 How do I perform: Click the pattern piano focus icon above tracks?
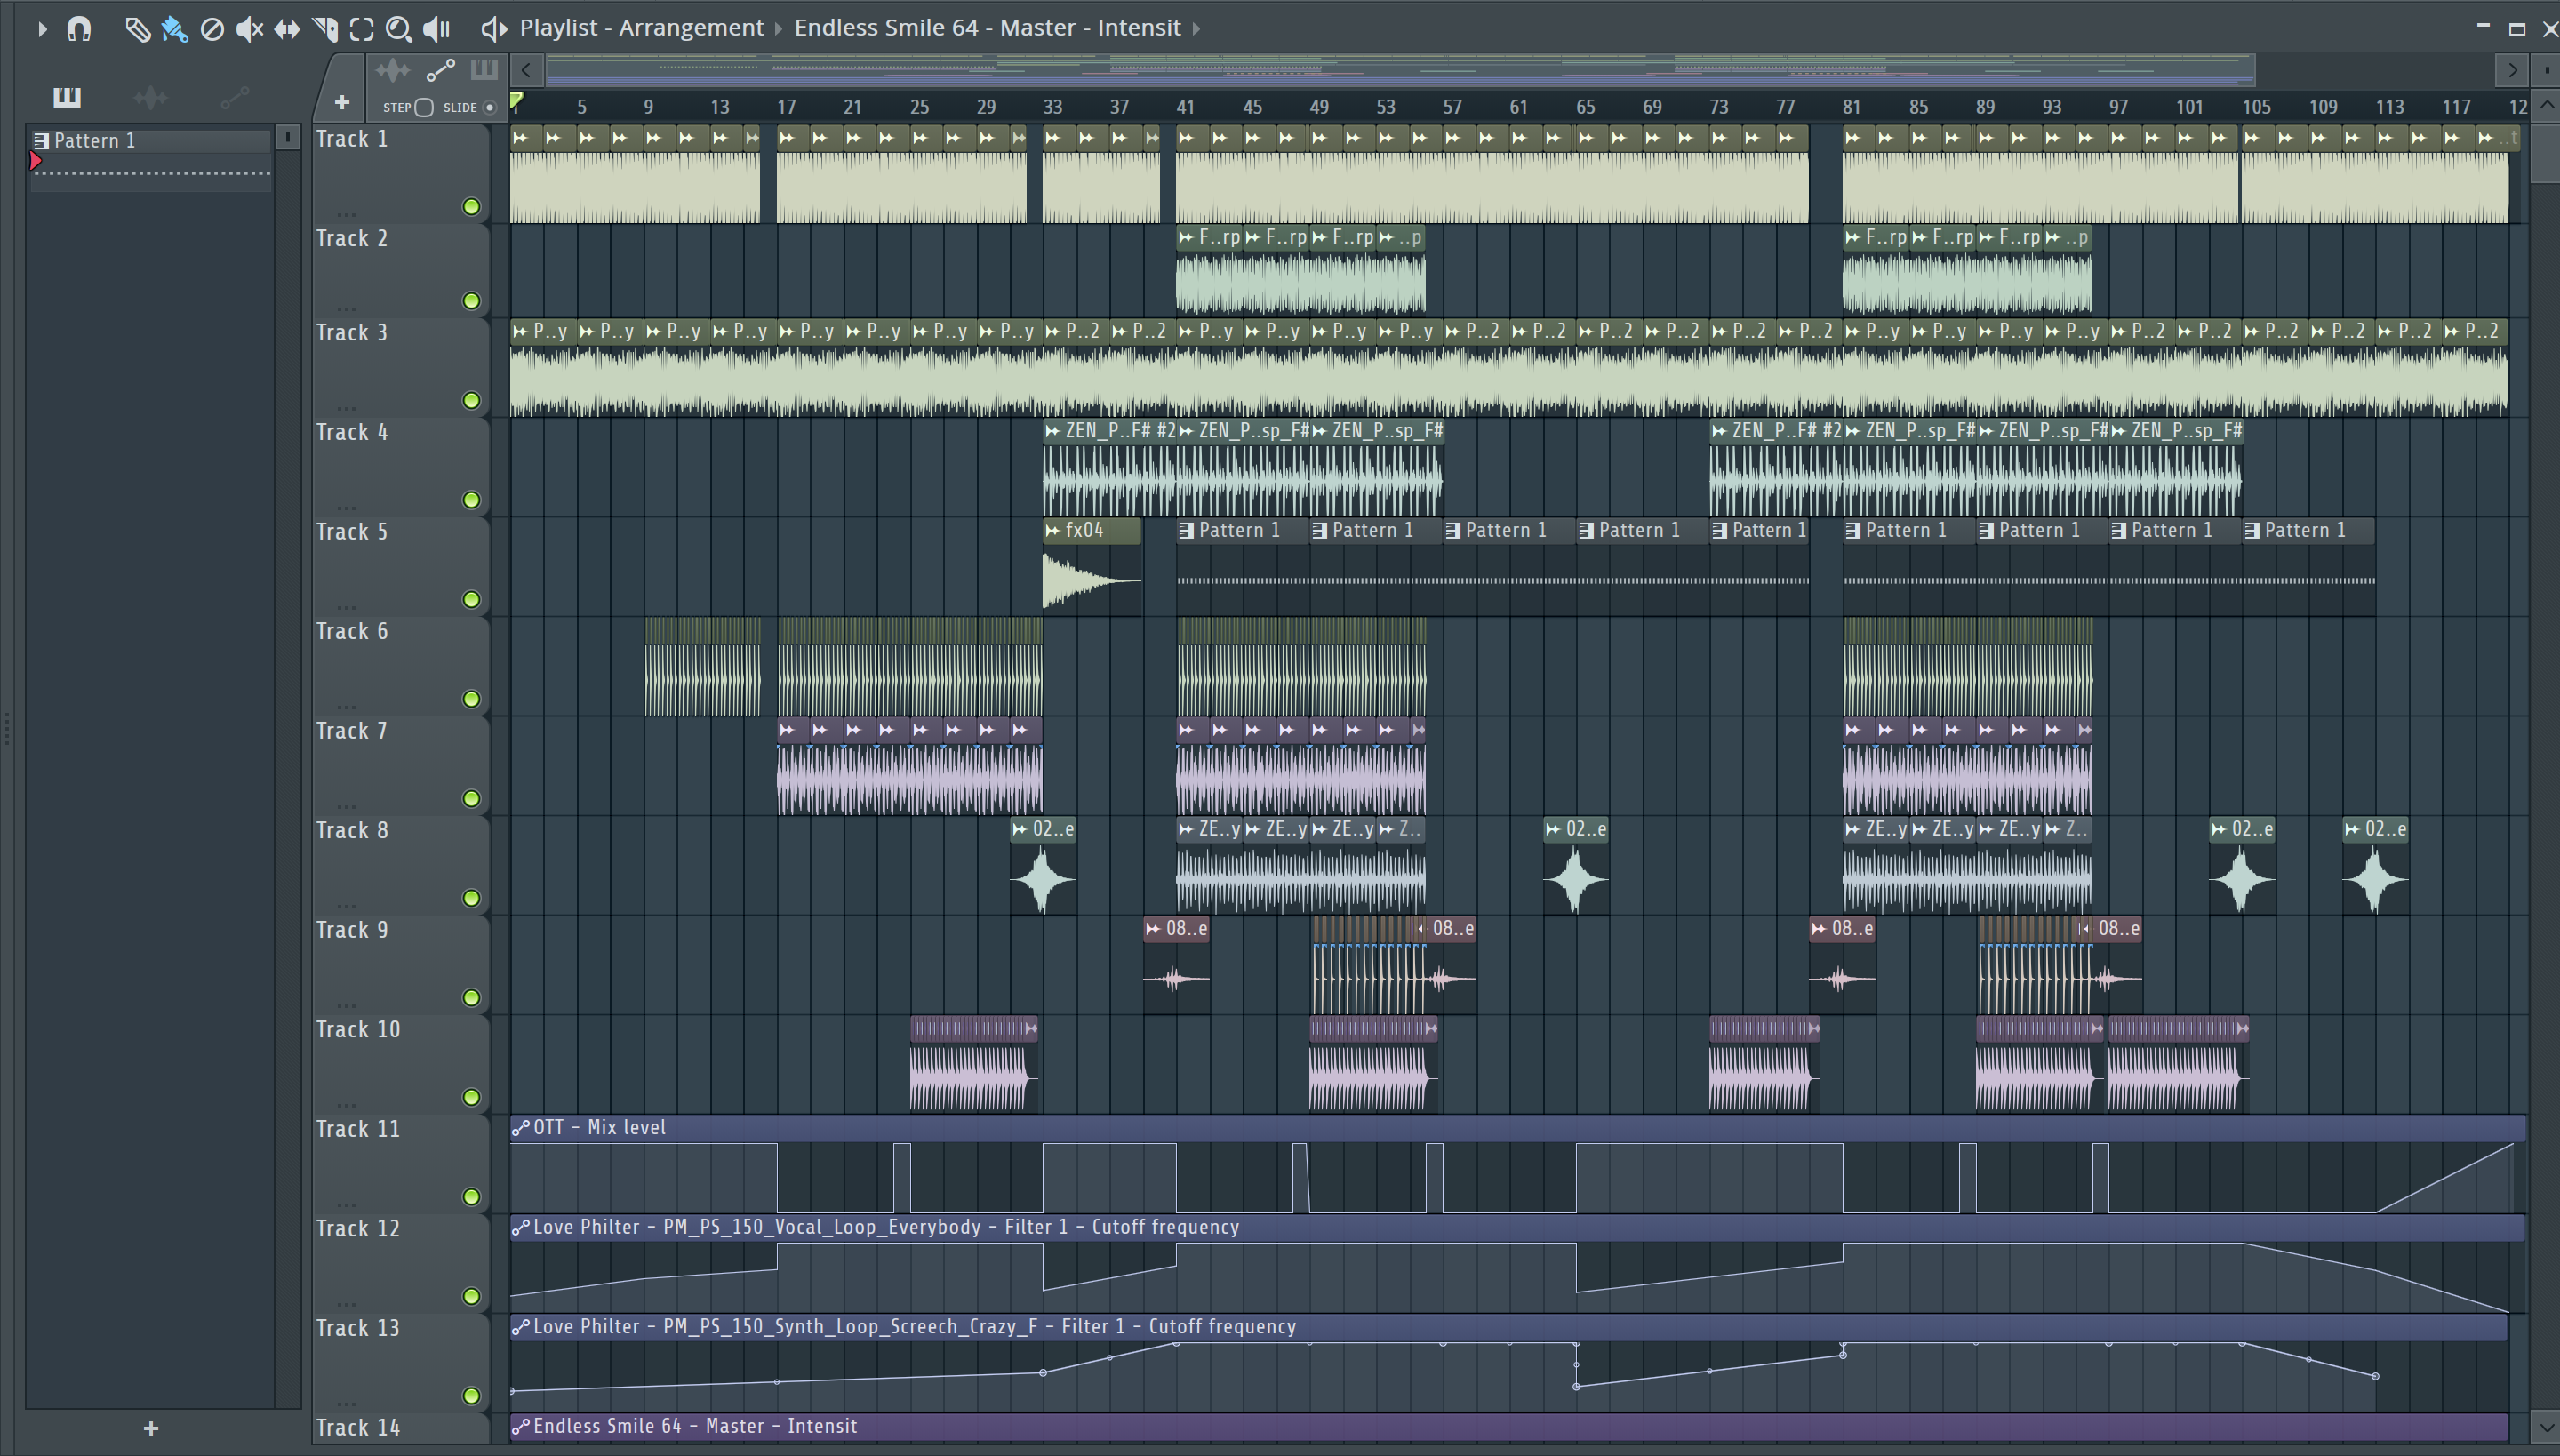(484, 70)
